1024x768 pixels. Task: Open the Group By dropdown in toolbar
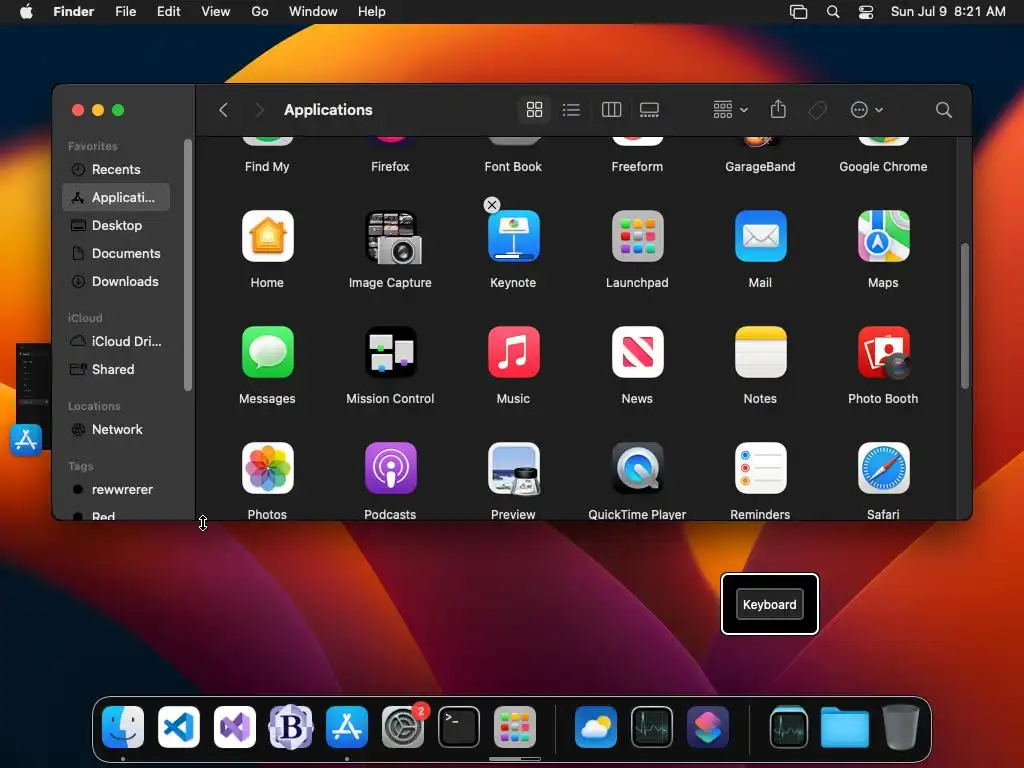click(730, 110)
